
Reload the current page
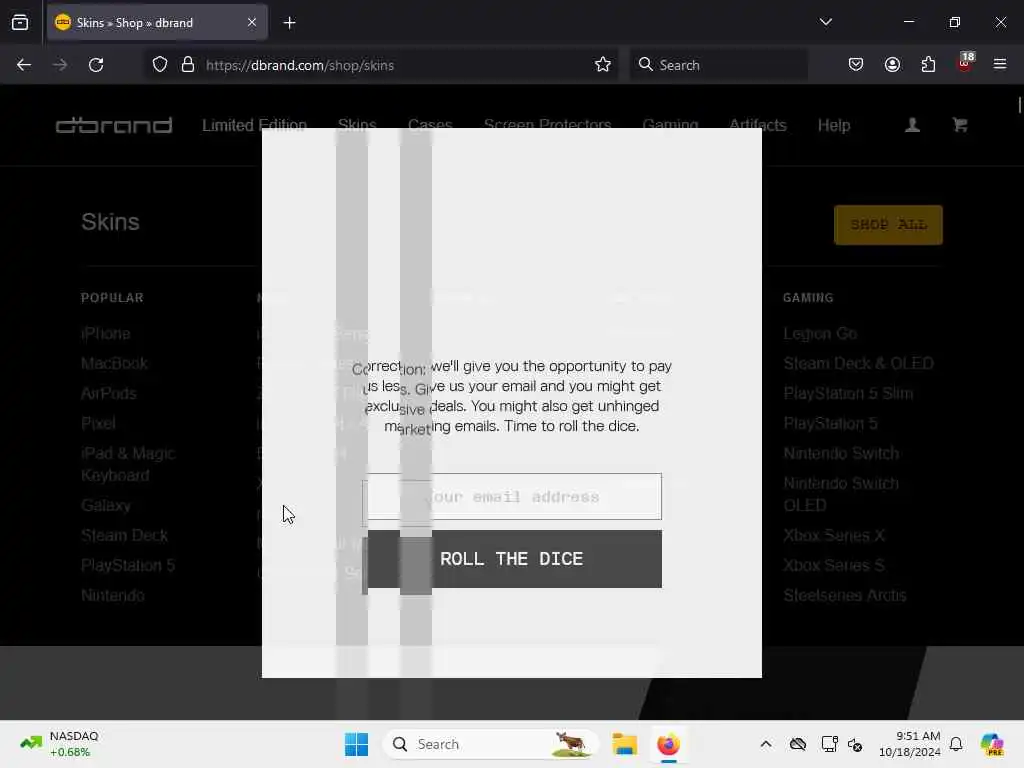coord(96,65)
